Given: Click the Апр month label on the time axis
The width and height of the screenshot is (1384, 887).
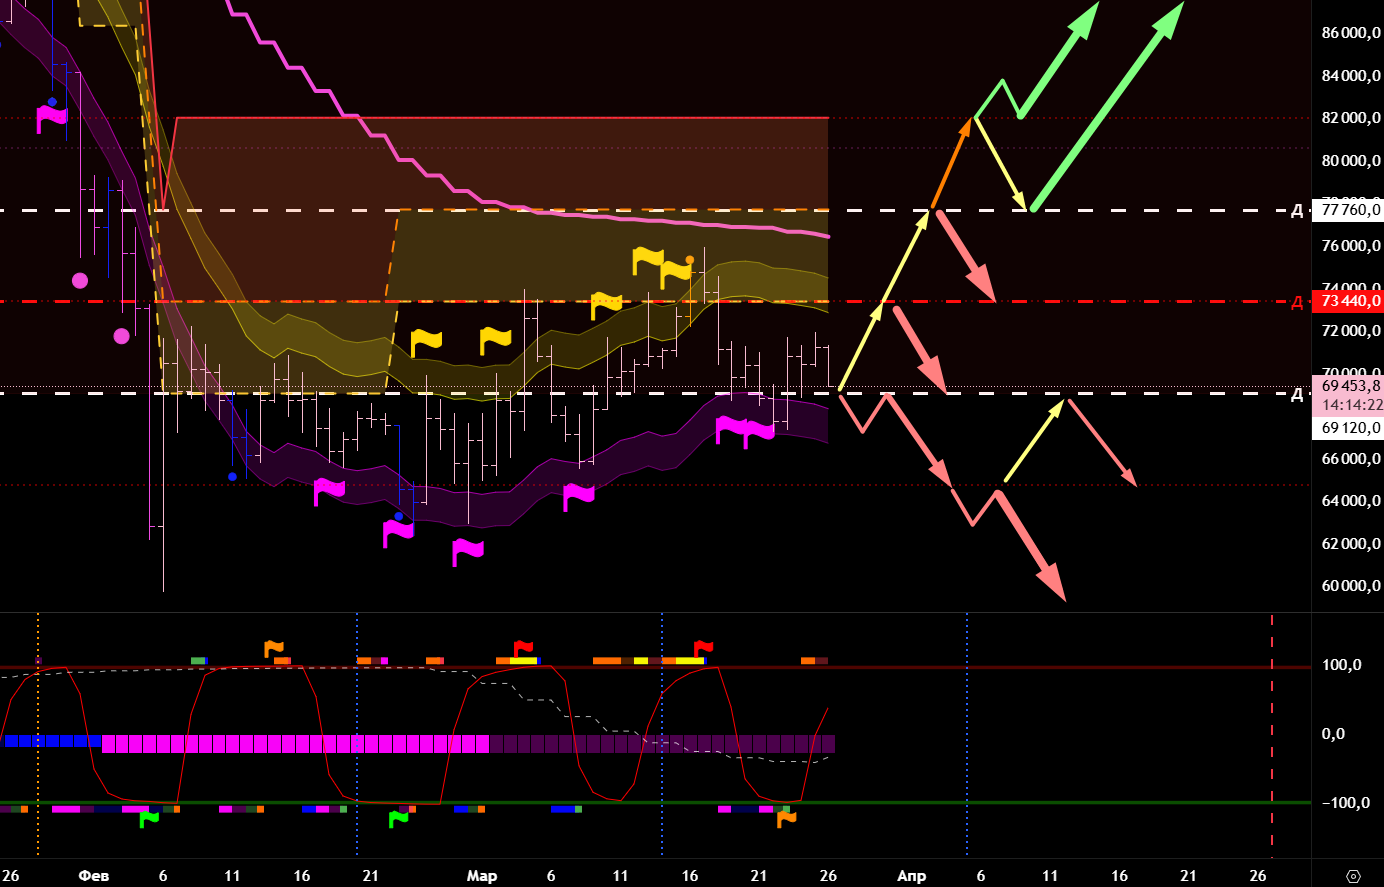Looking at the screenshot, I should tap(911, 876).
